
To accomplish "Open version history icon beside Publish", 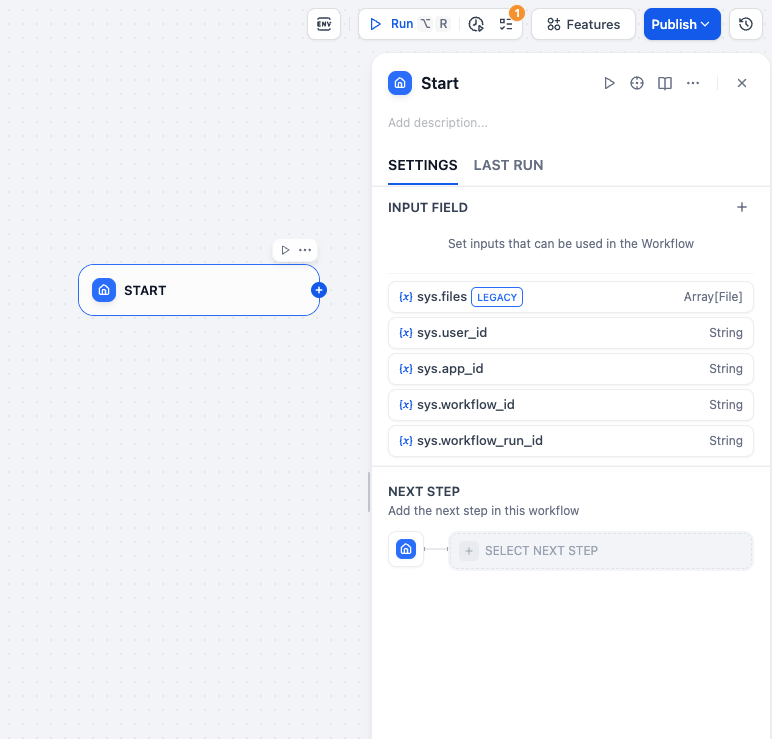I will coord(745,24).
